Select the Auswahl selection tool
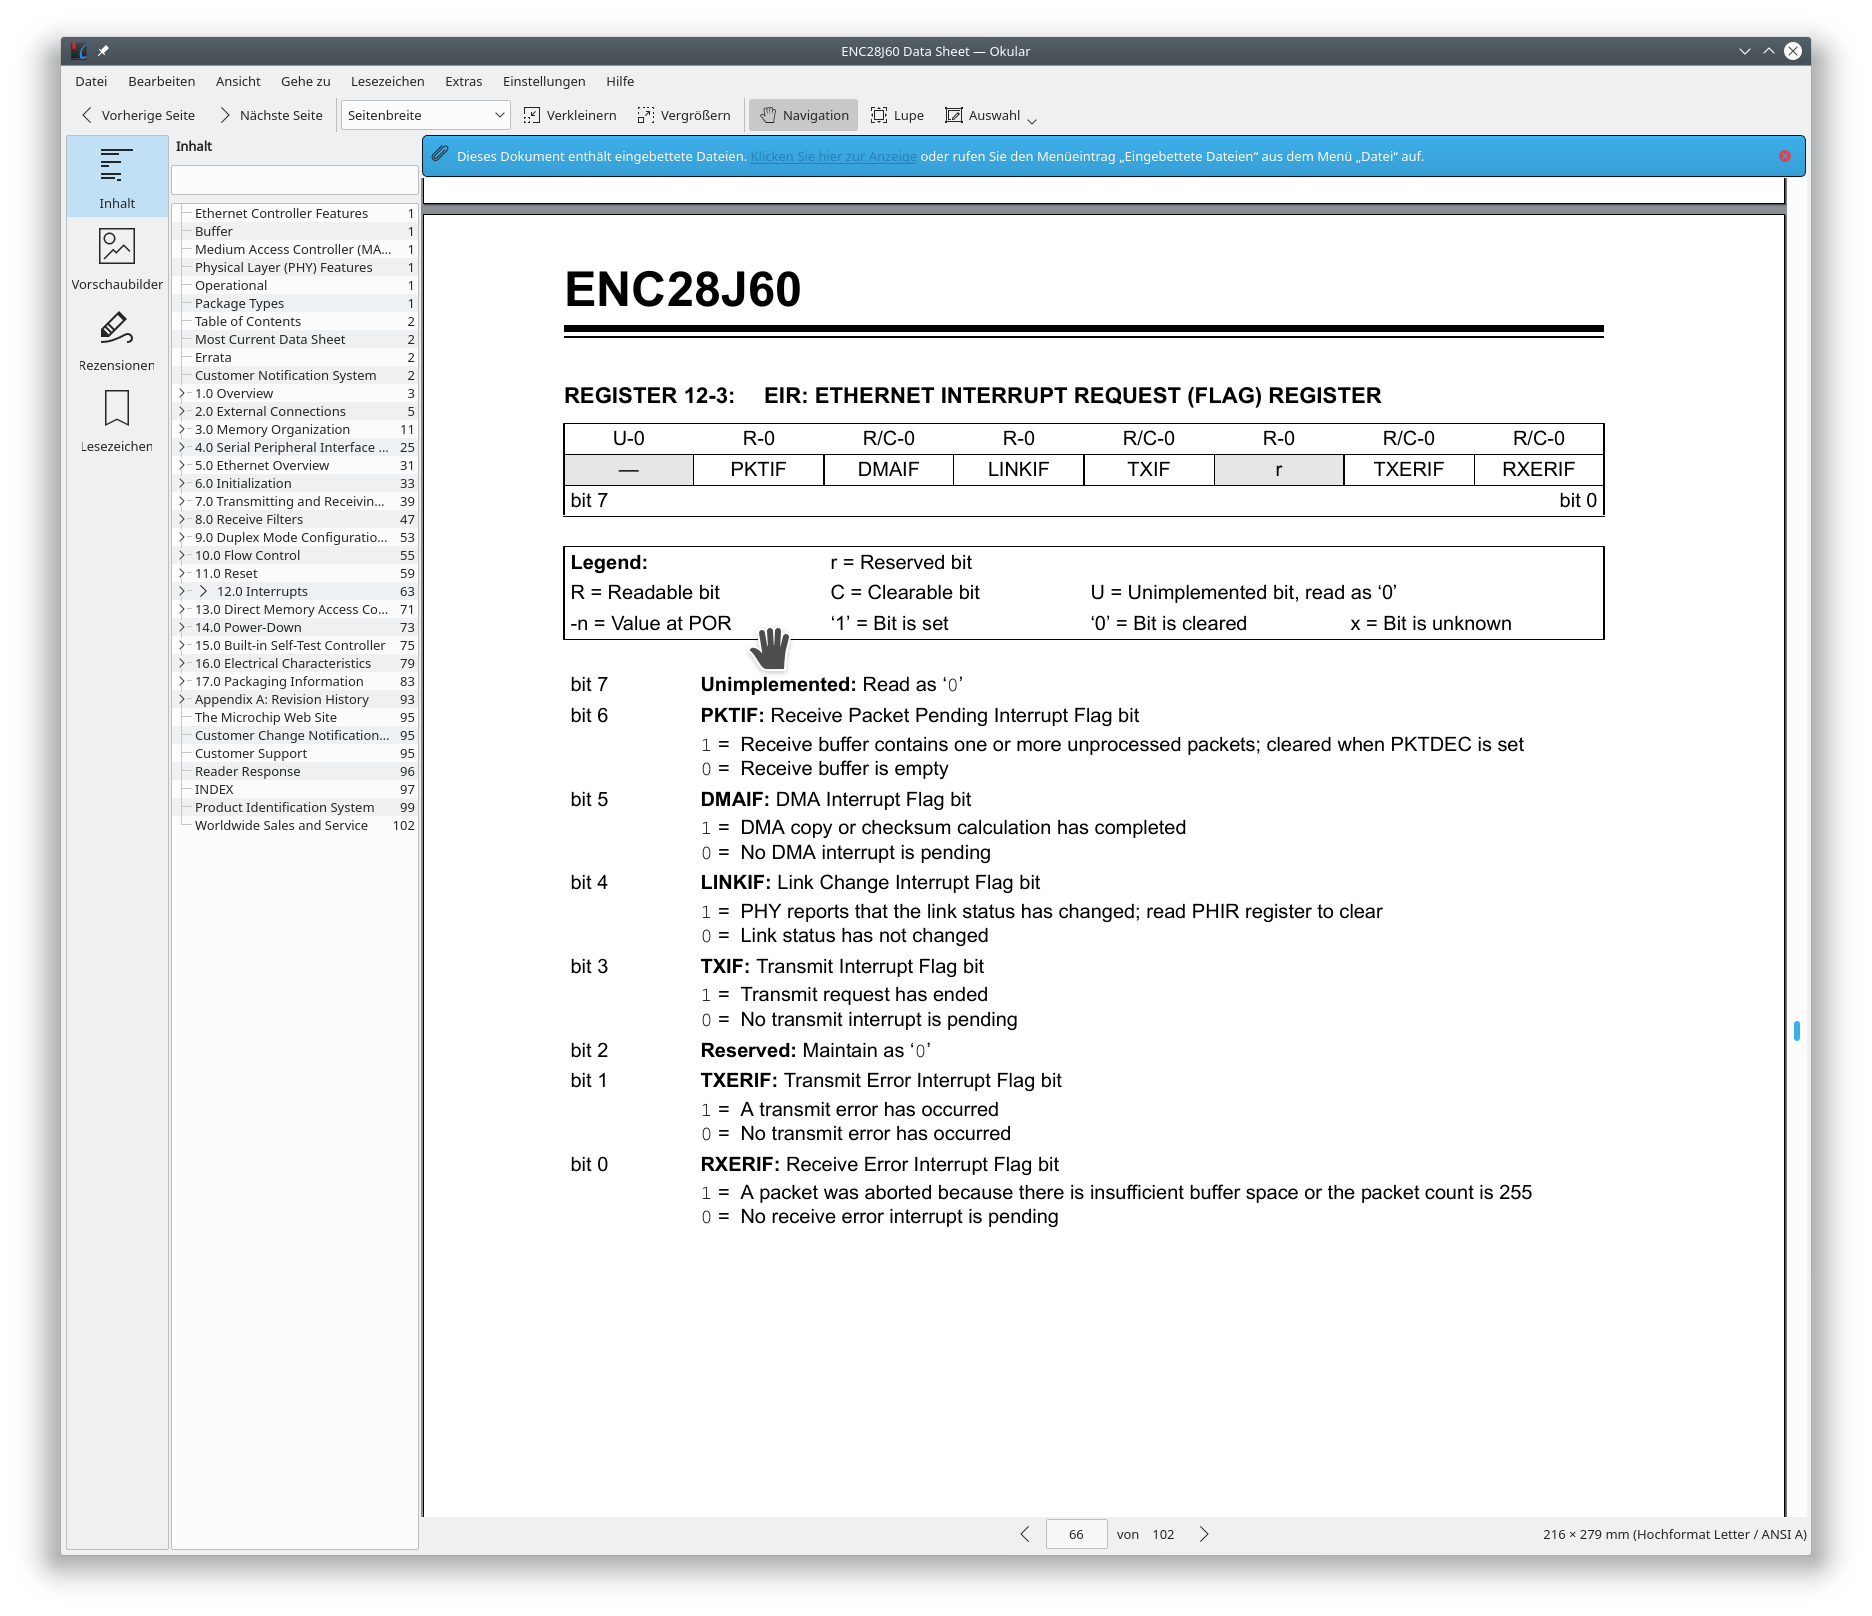 coord(983,115)
